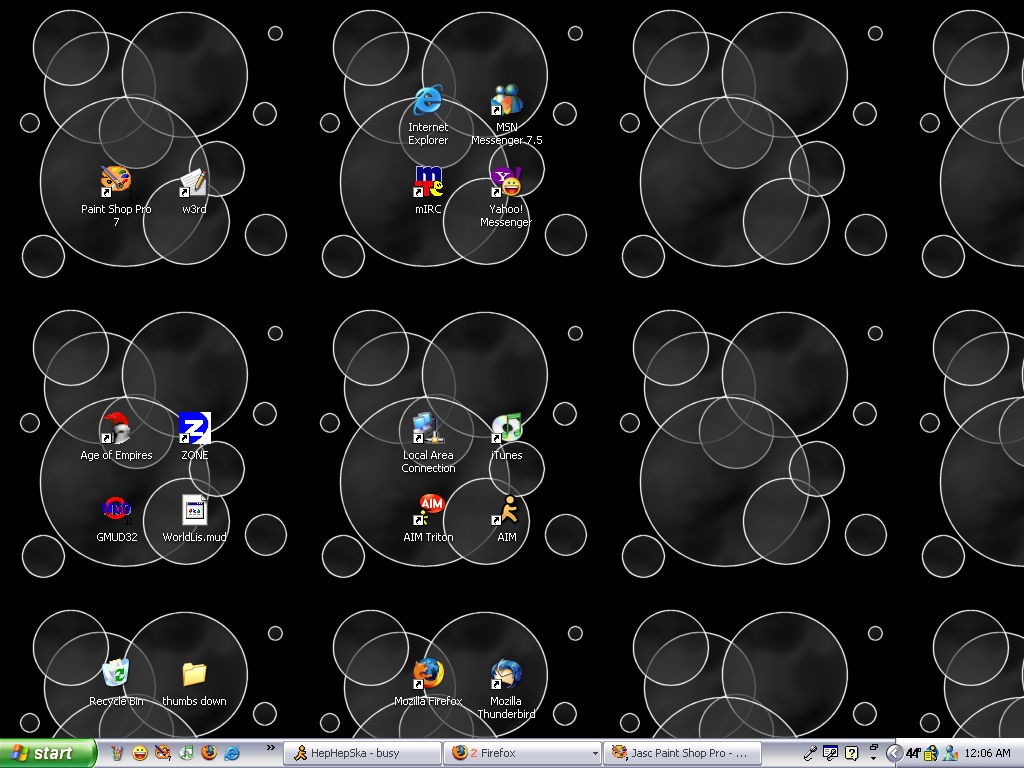Open the language bar help icon

point(852,753)
